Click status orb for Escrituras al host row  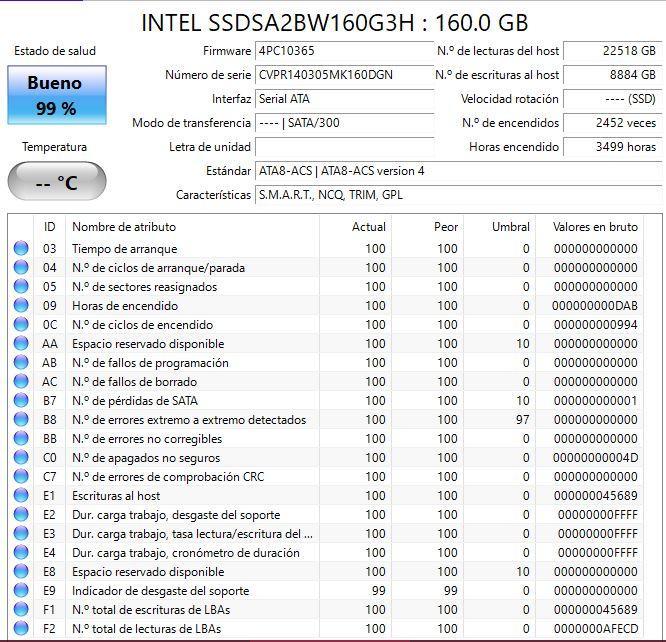(21, 495)
